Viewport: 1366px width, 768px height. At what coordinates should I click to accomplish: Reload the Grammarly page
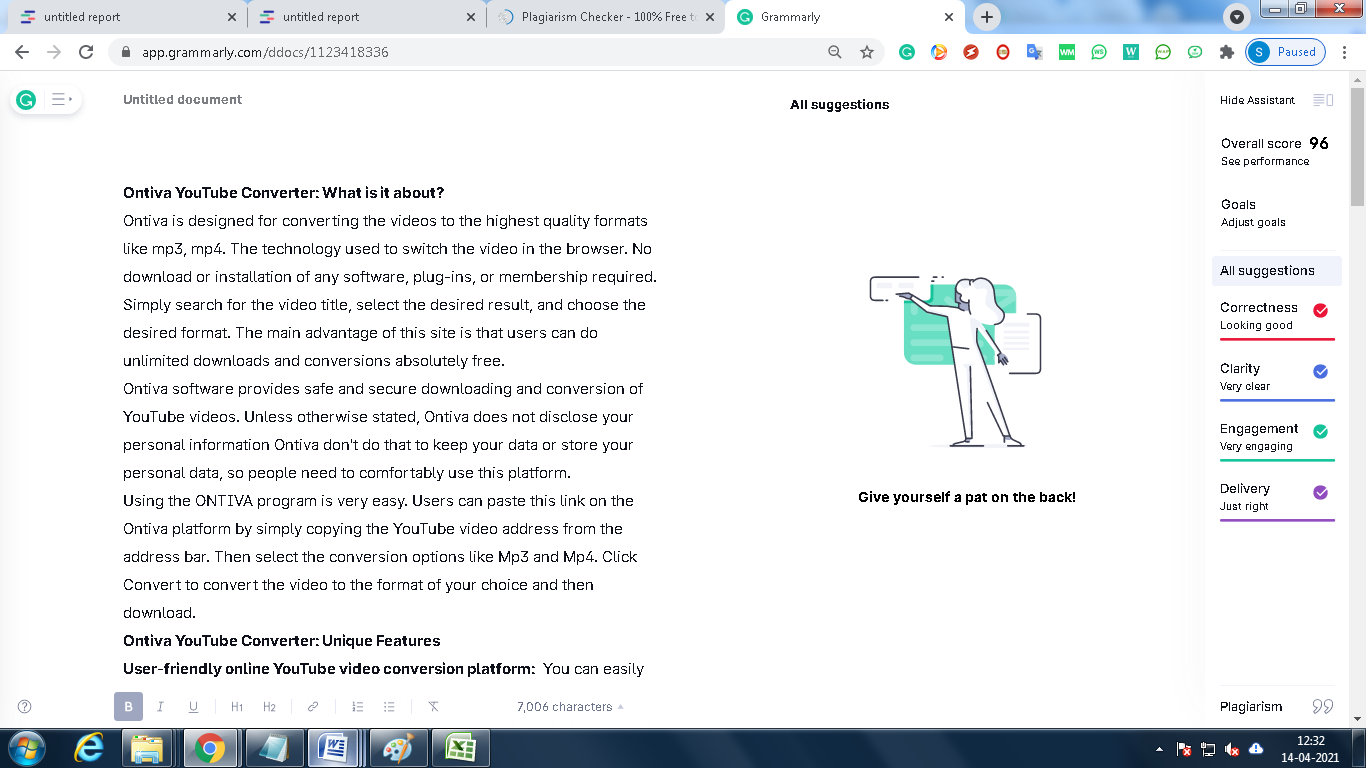click(86, 52)
